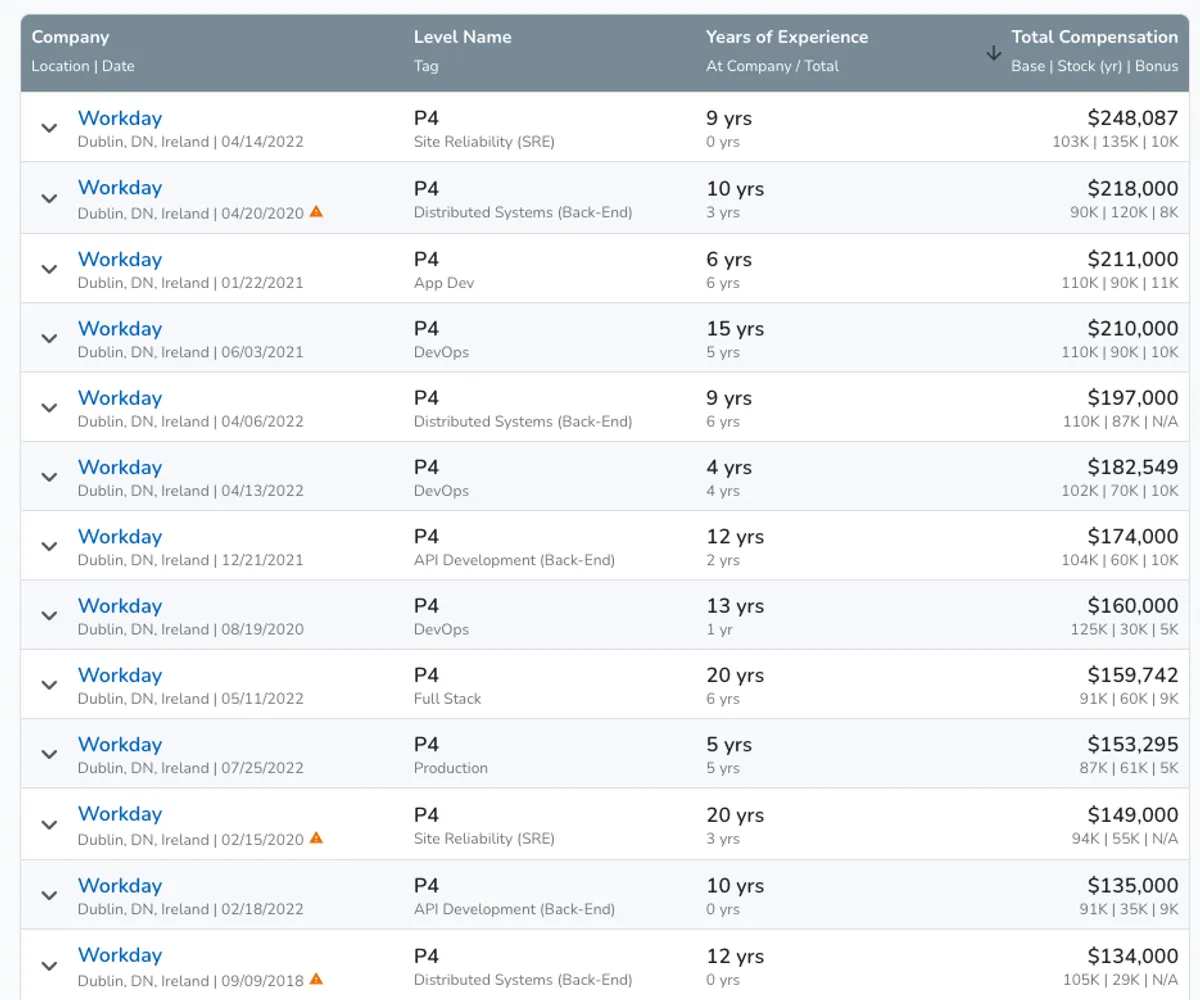Expand row chevron for 06/03/2021 DevOps entry
This screenshot has height=1000, width=1200.
point(49,338)
